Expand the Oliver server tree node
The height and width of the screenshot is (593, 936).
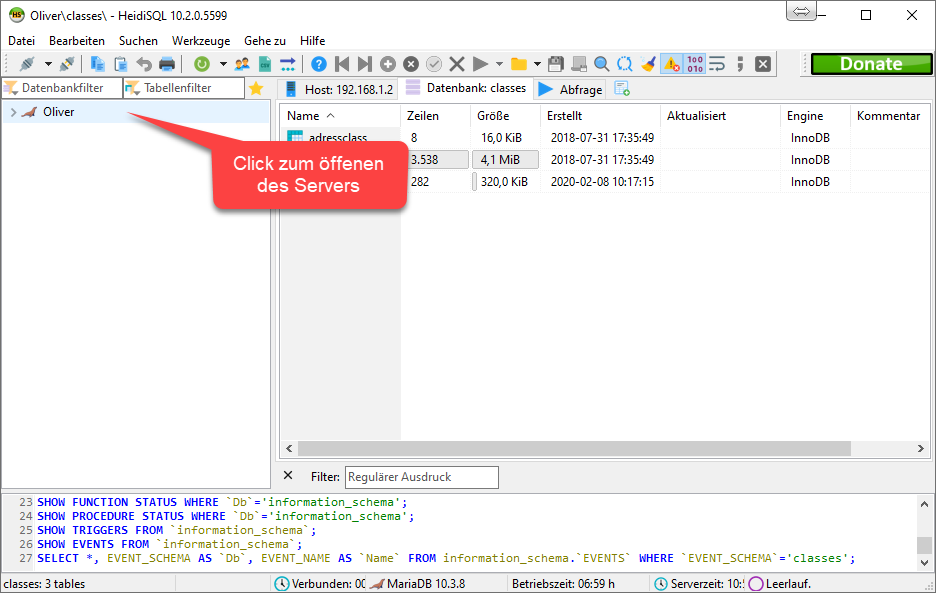(13, 112)
